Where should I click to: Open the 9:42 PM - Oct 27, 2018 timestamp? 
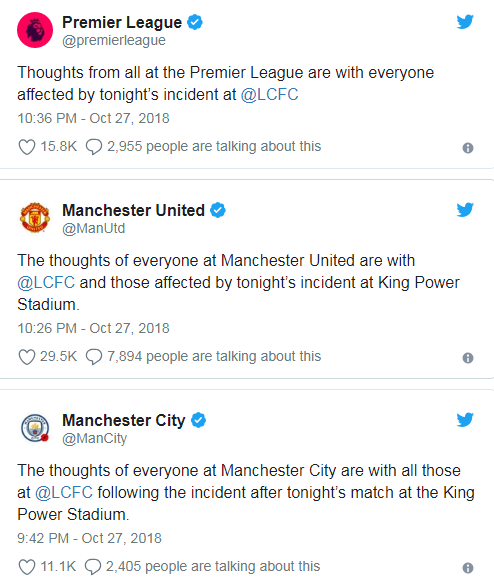coord(89,538)
